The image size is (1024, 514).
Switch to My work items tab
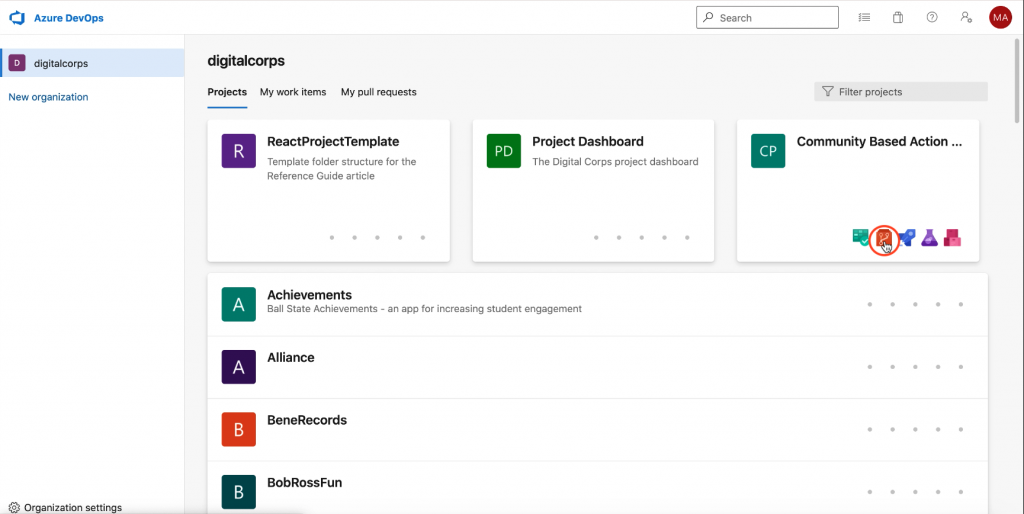293,92
